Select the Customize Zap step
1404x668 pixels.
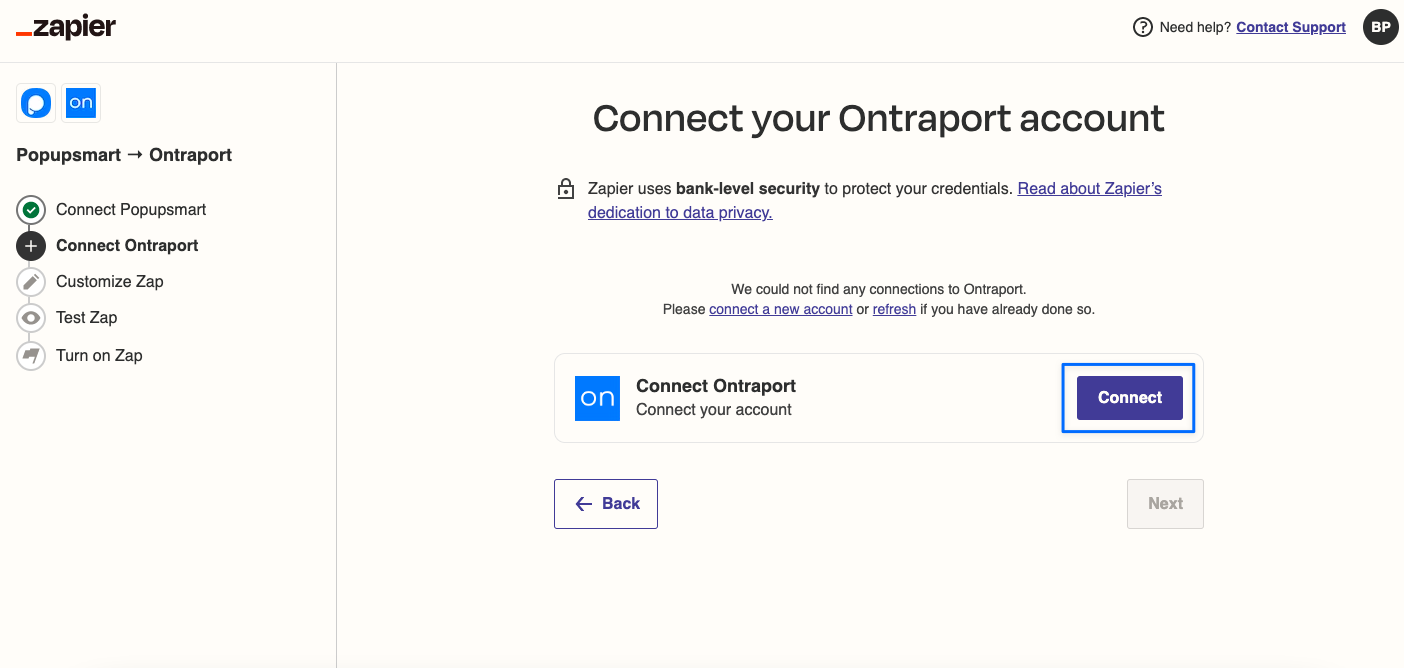click(x=110, y=281)
